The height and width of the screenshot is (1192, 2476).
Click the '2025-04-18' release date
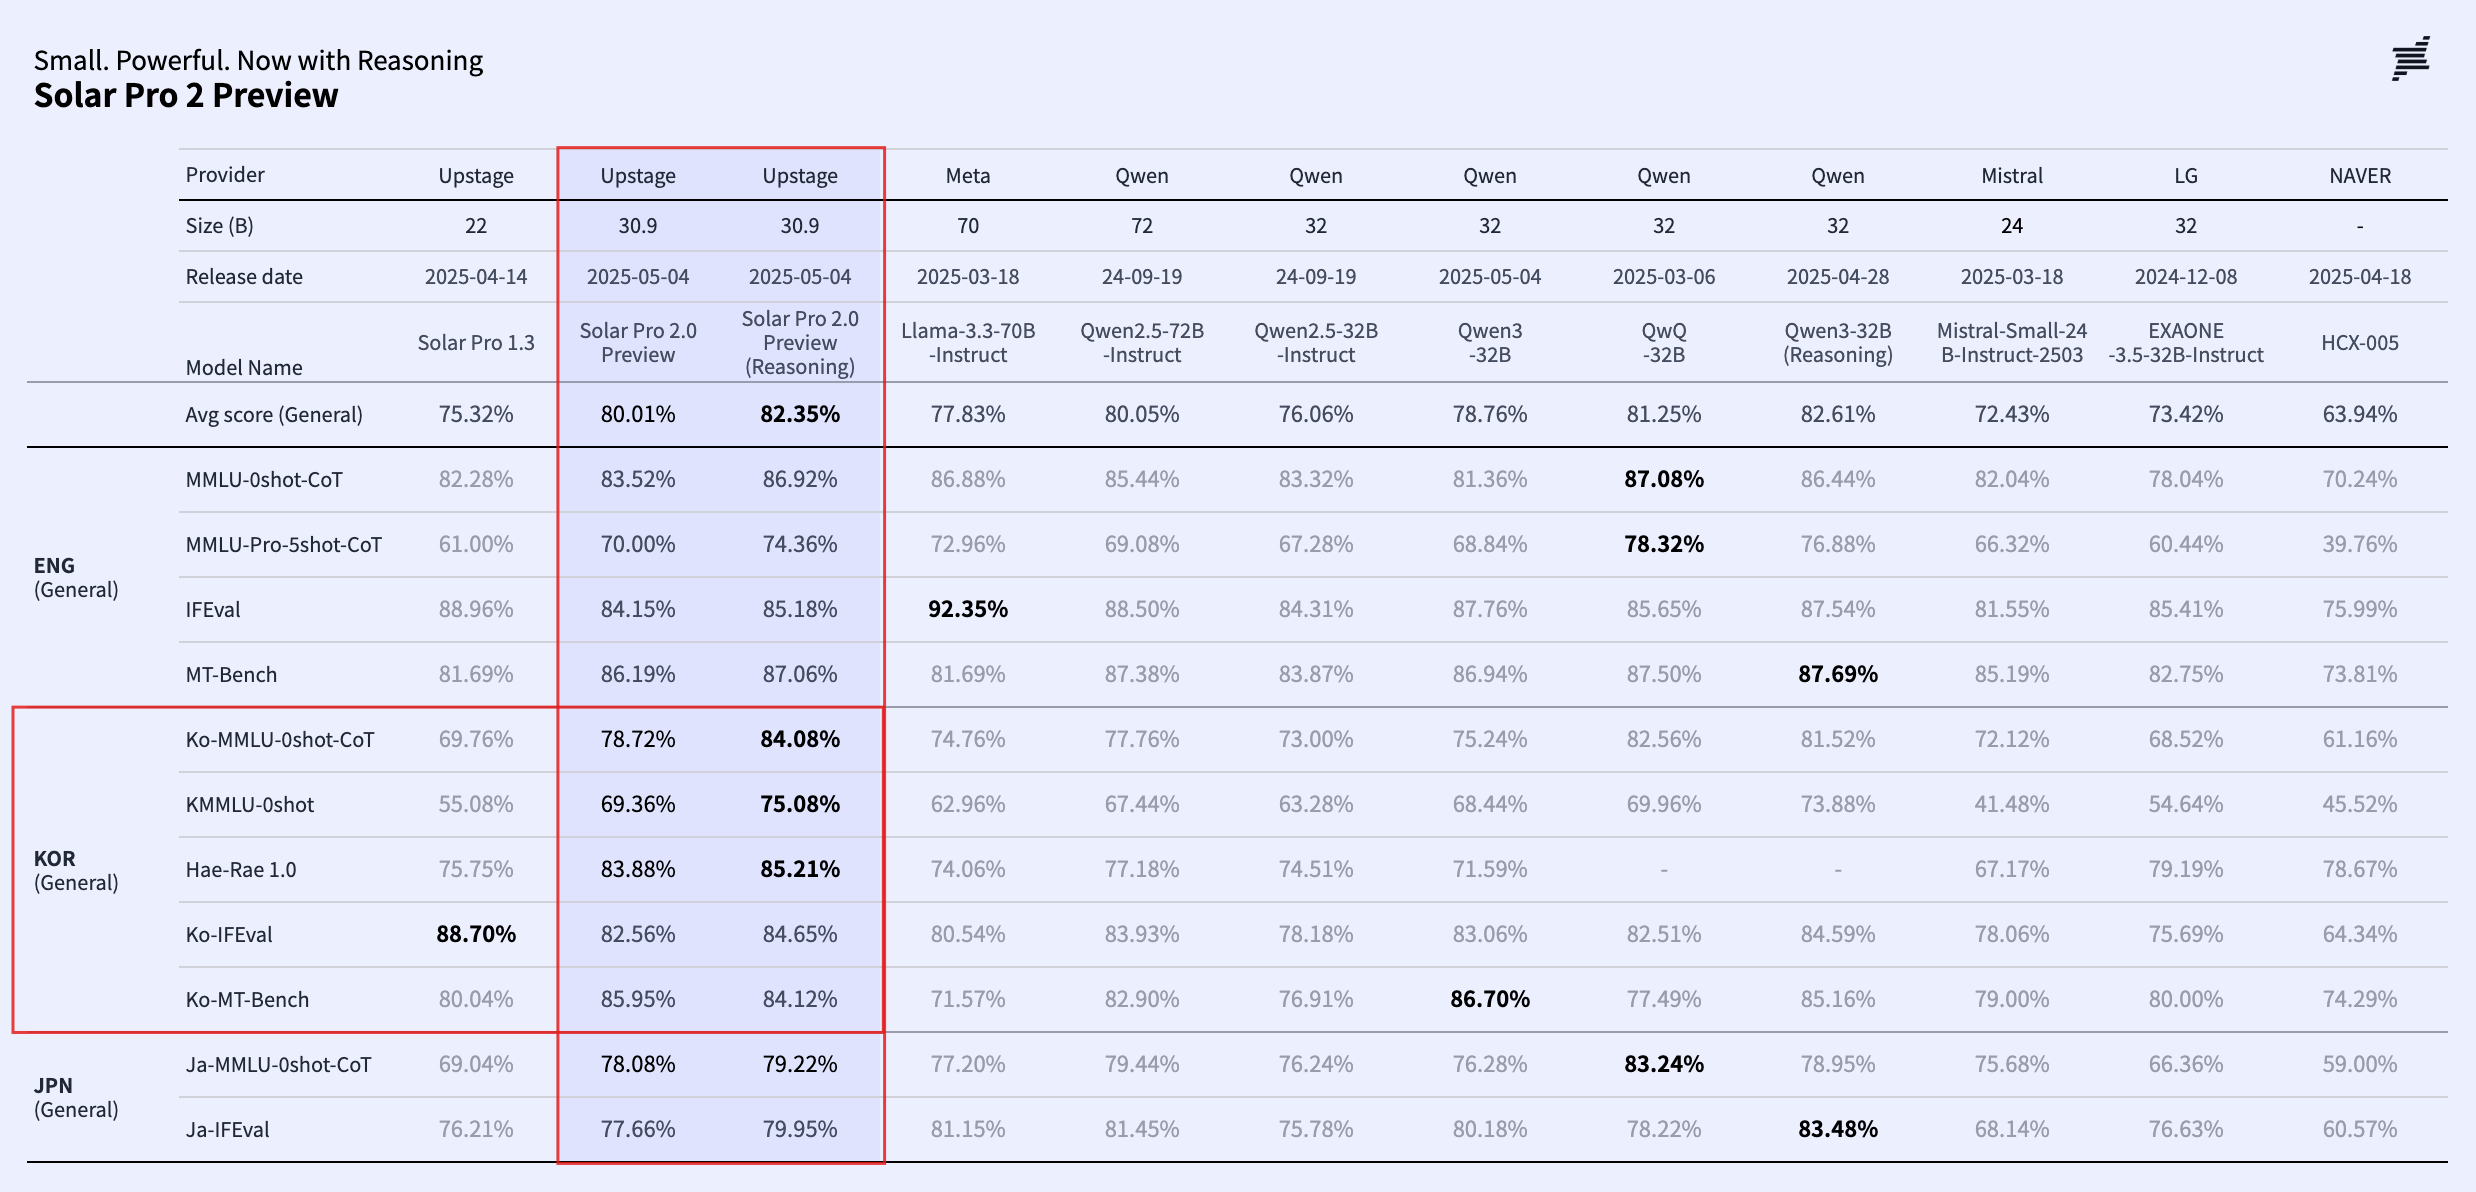[x=2360, y=277]
